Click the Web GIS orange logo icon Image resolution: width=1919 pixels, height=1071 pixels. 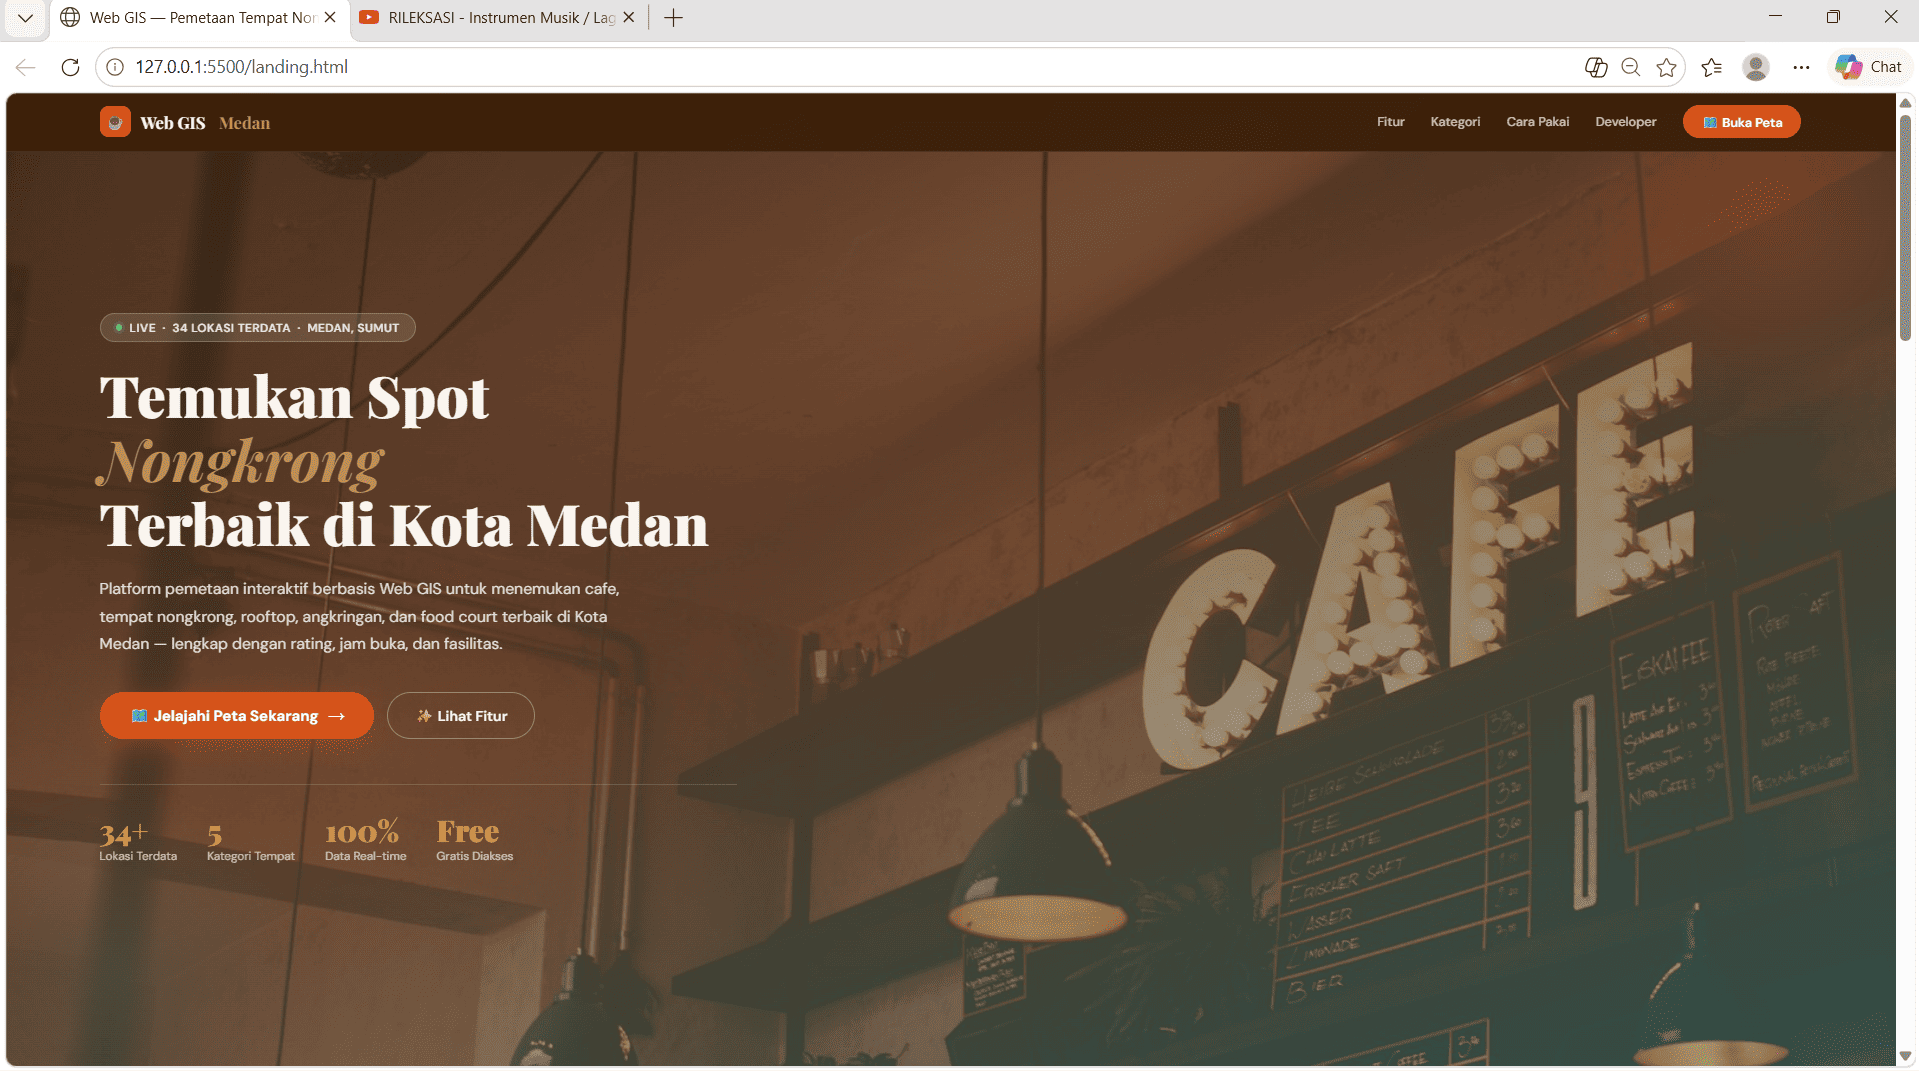115,122
